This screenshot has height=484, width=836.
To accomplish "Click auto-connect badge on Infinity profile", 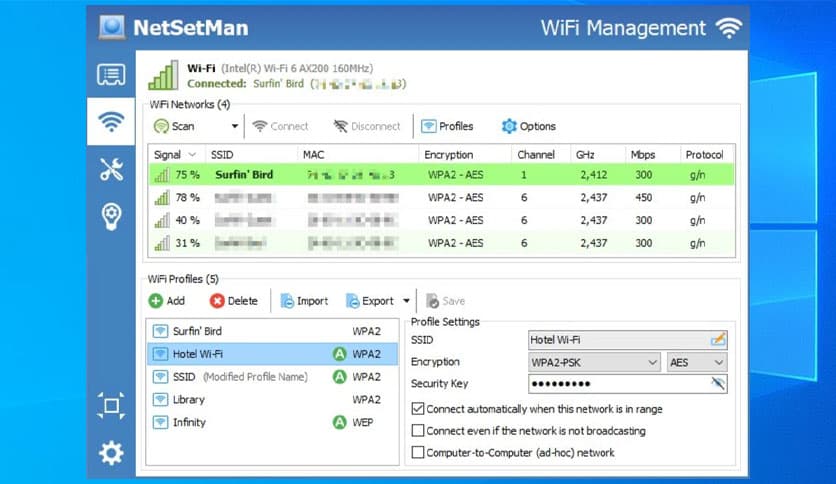I will point(340,423).
